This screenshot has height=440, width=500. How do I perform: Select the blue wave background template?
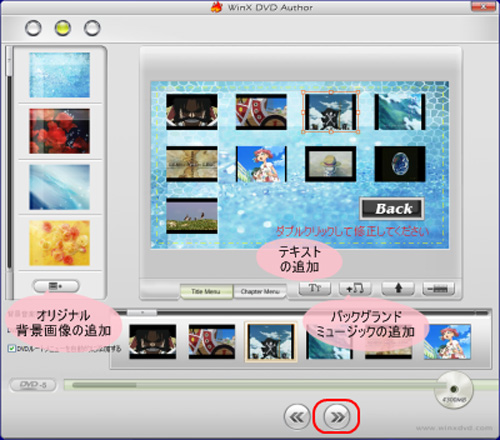point(60,187)
